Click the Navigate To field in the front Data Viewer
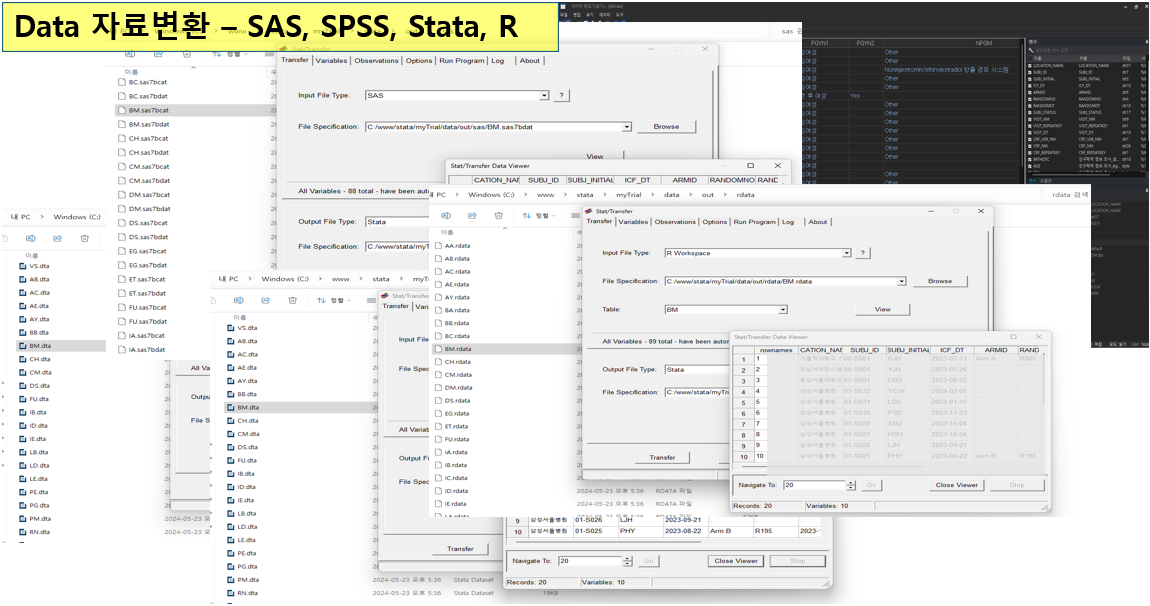Screen dimensions: 1150x606 tap(814, 485)
